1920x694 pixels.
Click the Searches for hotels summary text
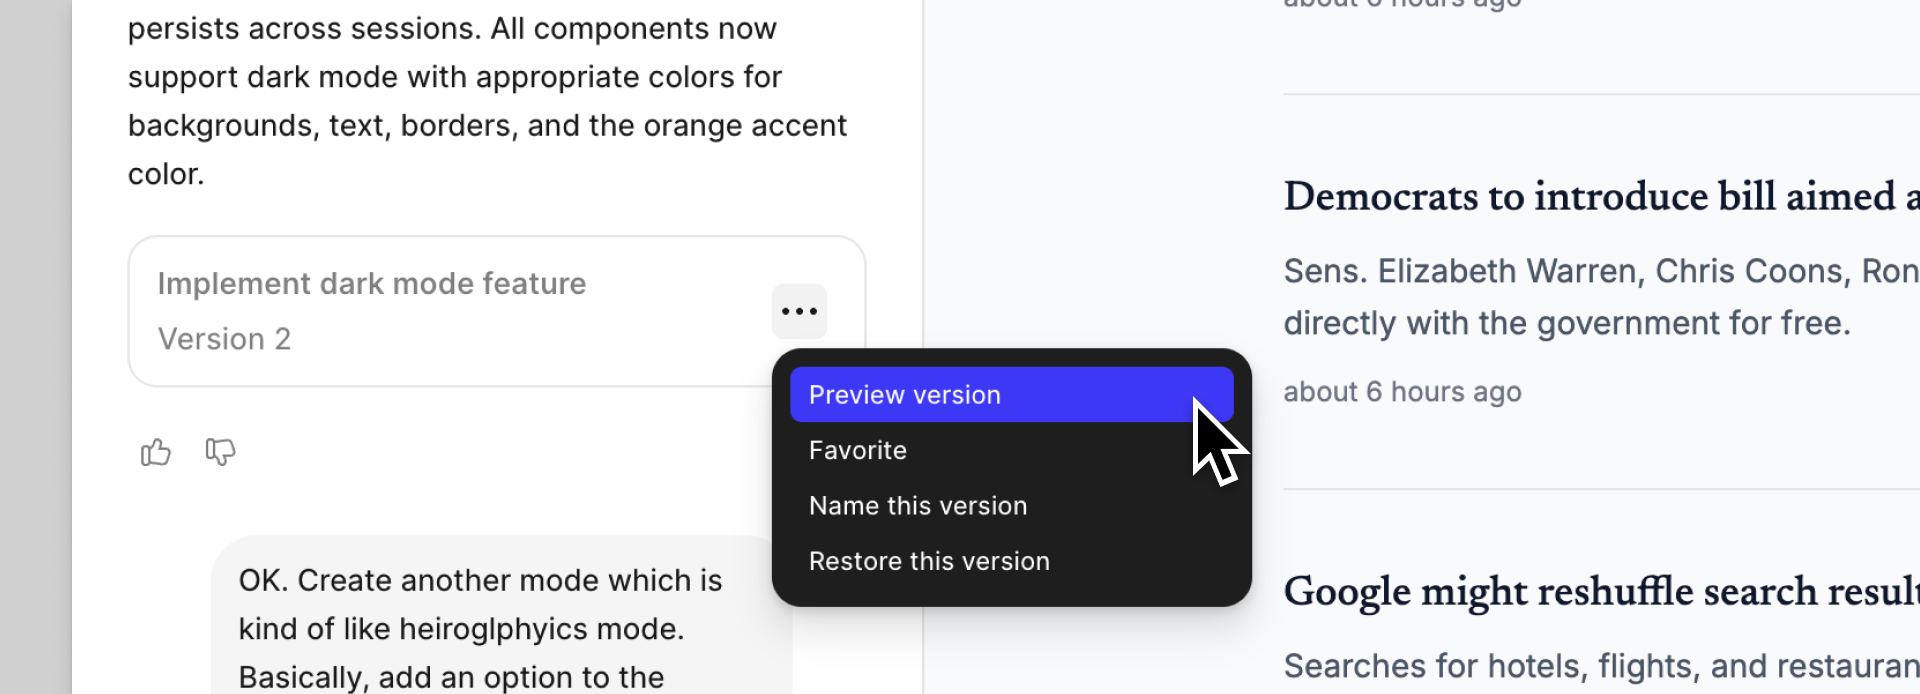click(1600, 666)
